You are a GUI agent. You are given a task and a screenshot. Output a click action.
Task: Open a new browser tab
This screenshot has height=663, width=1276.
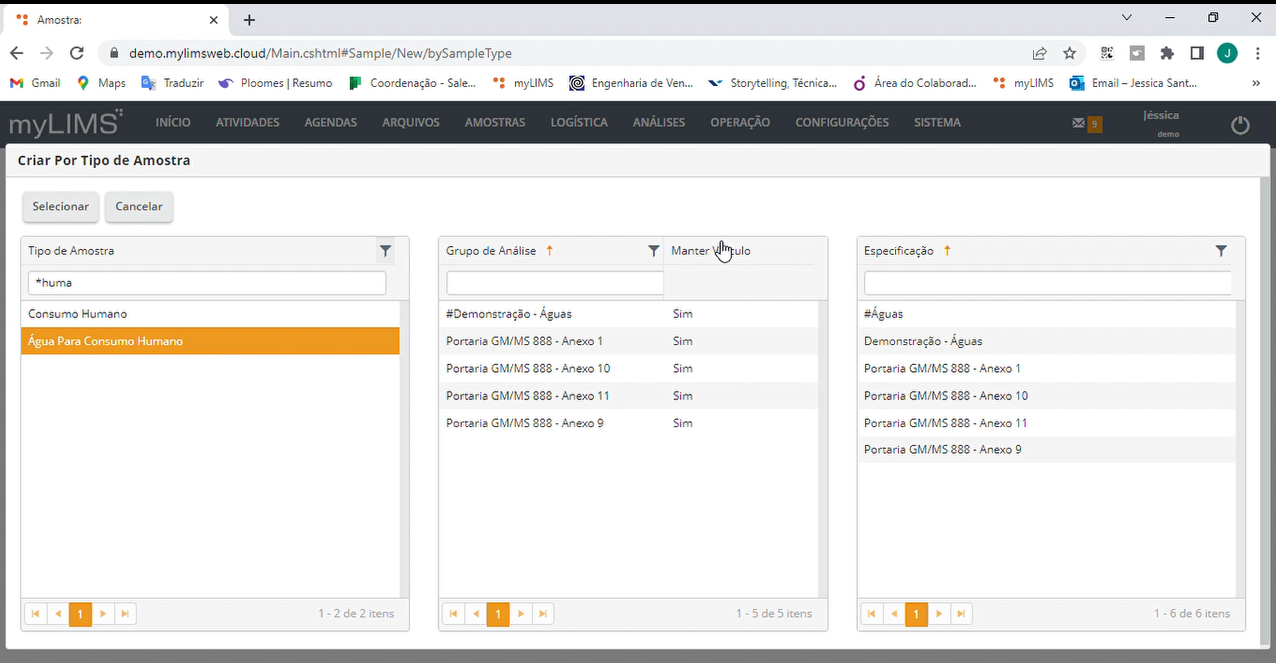(x=249, y=20)
